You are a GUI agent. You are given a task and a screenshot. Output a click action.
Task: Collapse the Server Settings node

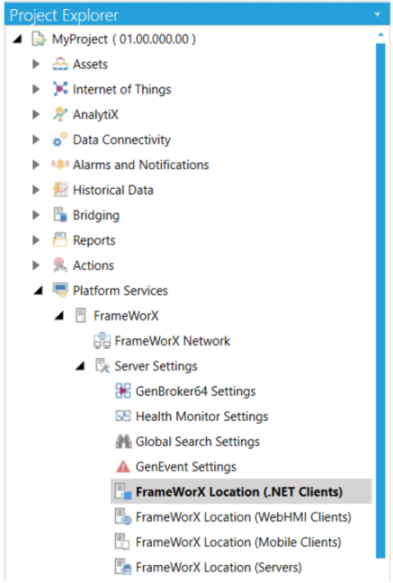(x=80, y=366)
